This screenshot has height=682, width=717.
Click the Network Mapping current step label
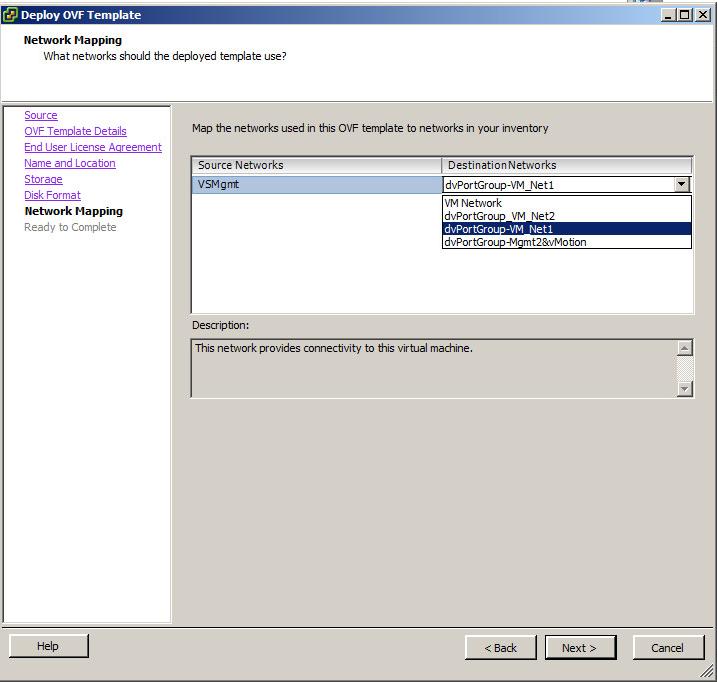74,211
